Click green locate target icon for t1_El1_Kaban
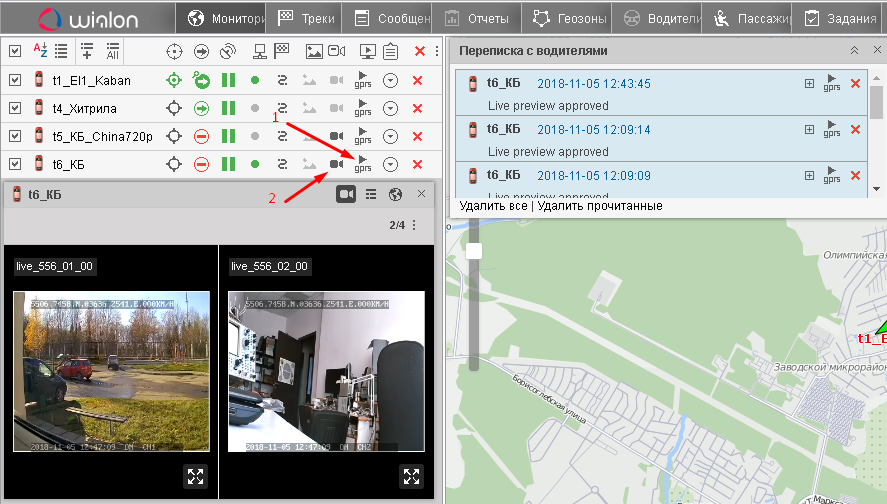The height and width of the screenshot is (504, 887). (x=173, y=80)
